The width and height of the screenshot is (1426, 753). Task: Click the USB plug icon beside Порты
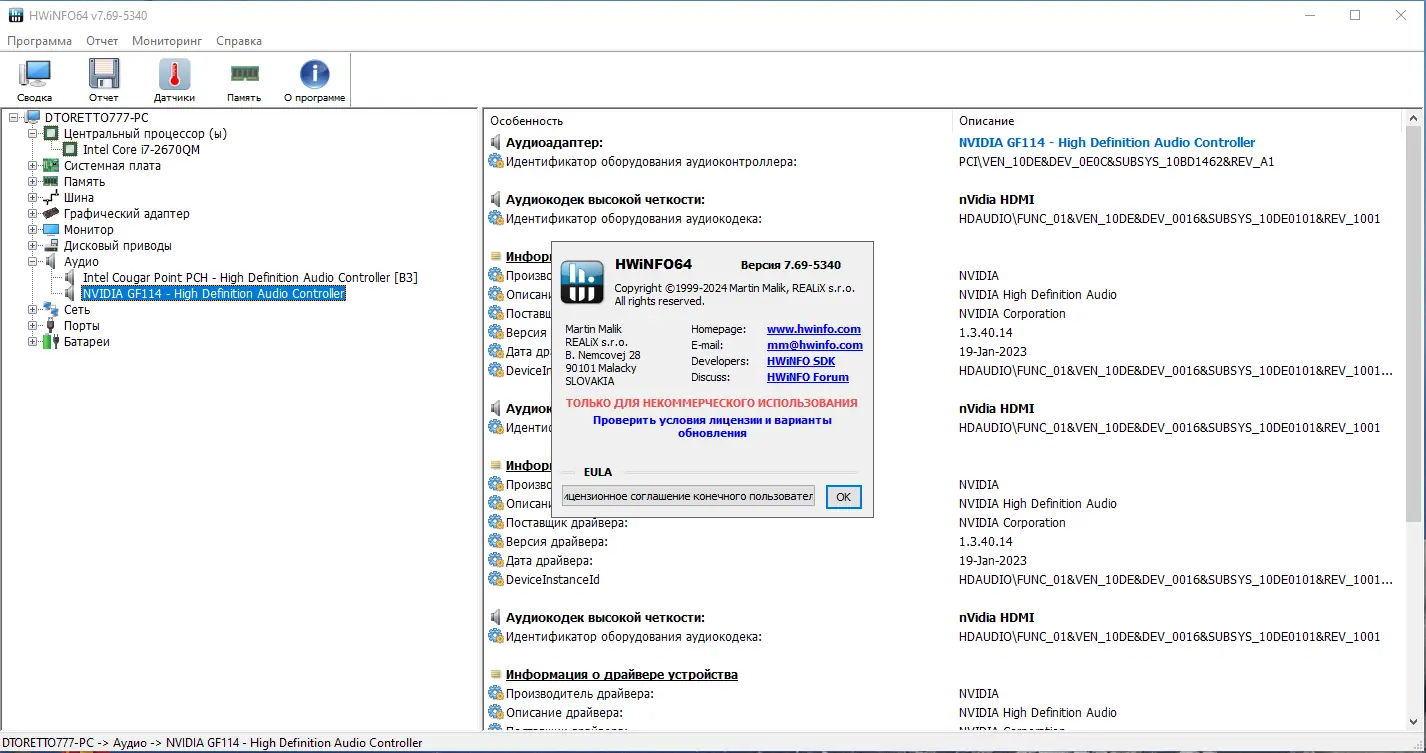51,326
